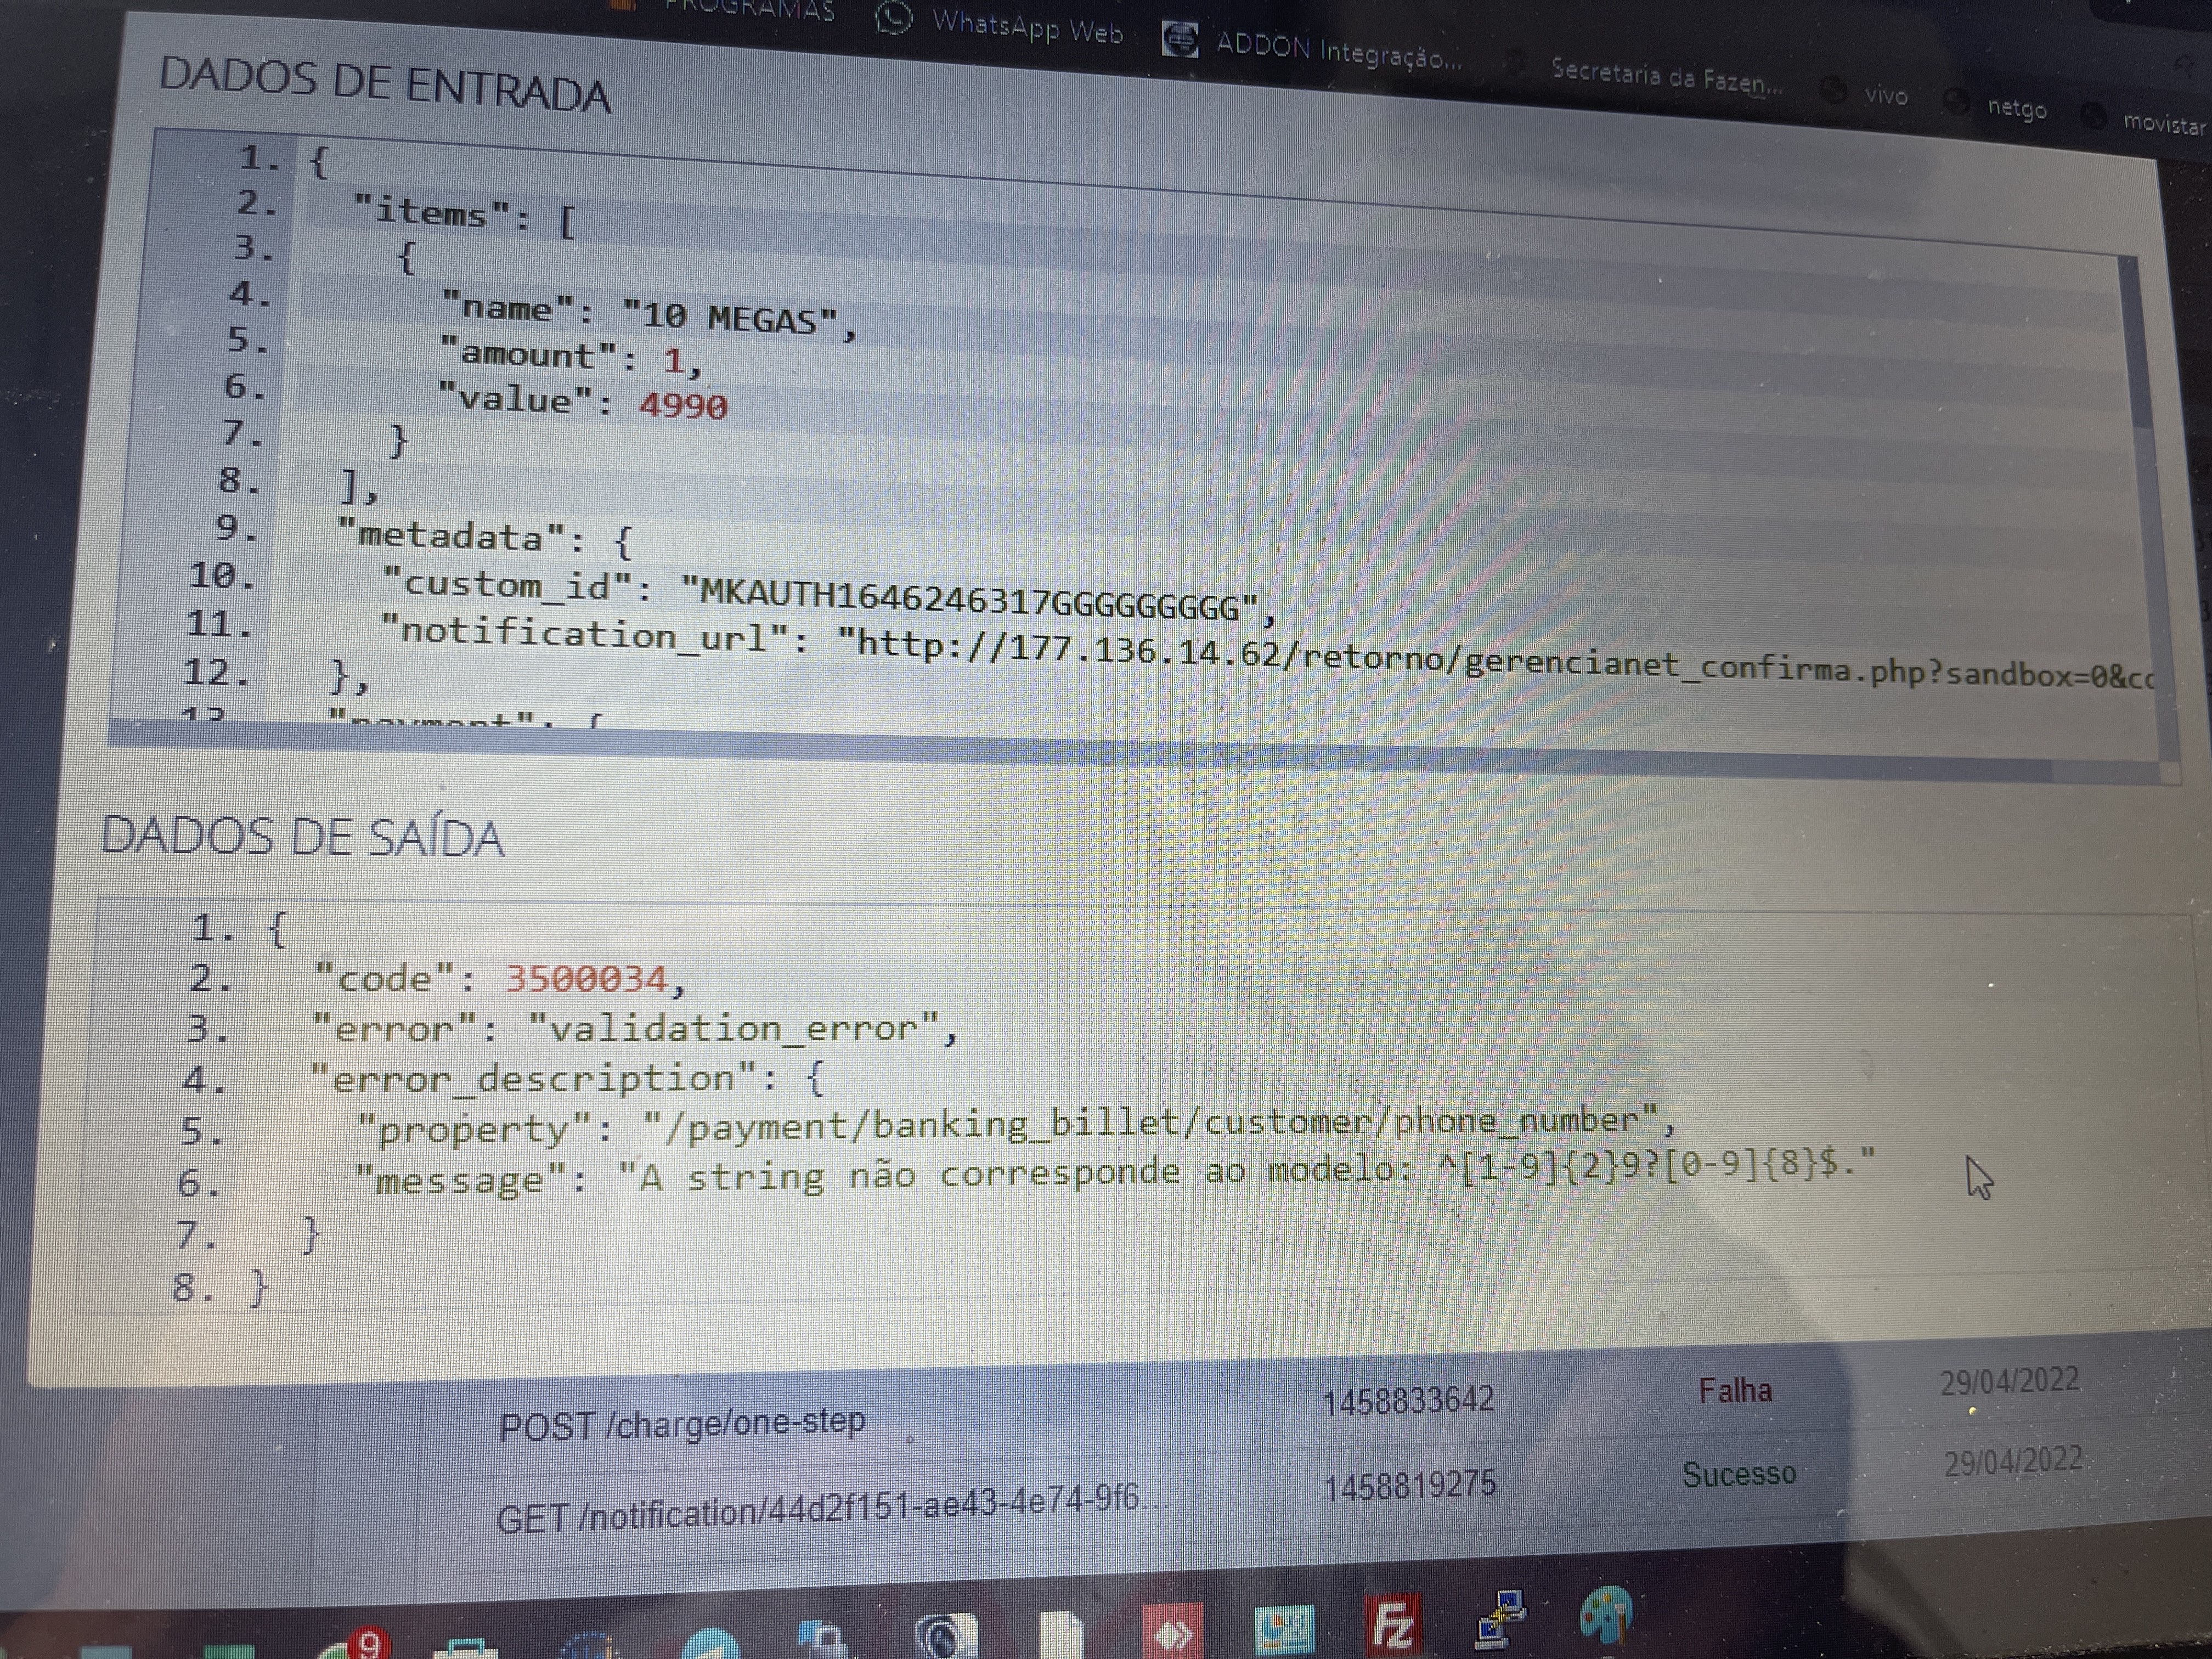The width and height of the screenshot is (2212, 1659).
Task: Click the DADOS DE ENTRADA heading
Action: point(385,85)
